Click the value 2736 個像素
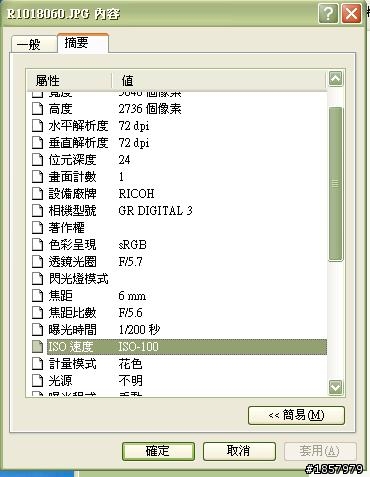 pos(150,109)
